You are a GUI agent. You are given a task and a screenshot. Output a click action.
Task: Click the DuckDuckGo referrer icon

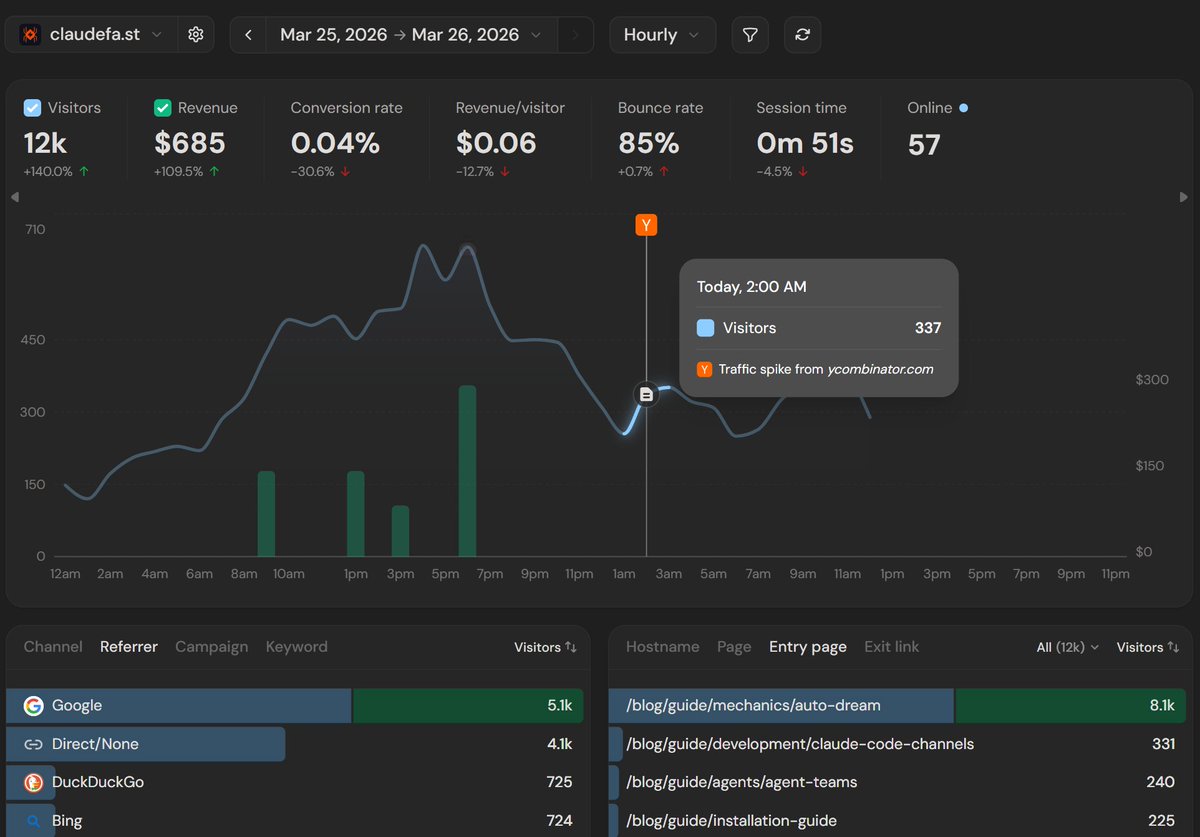pyautogui.click(x=33, y=782)
